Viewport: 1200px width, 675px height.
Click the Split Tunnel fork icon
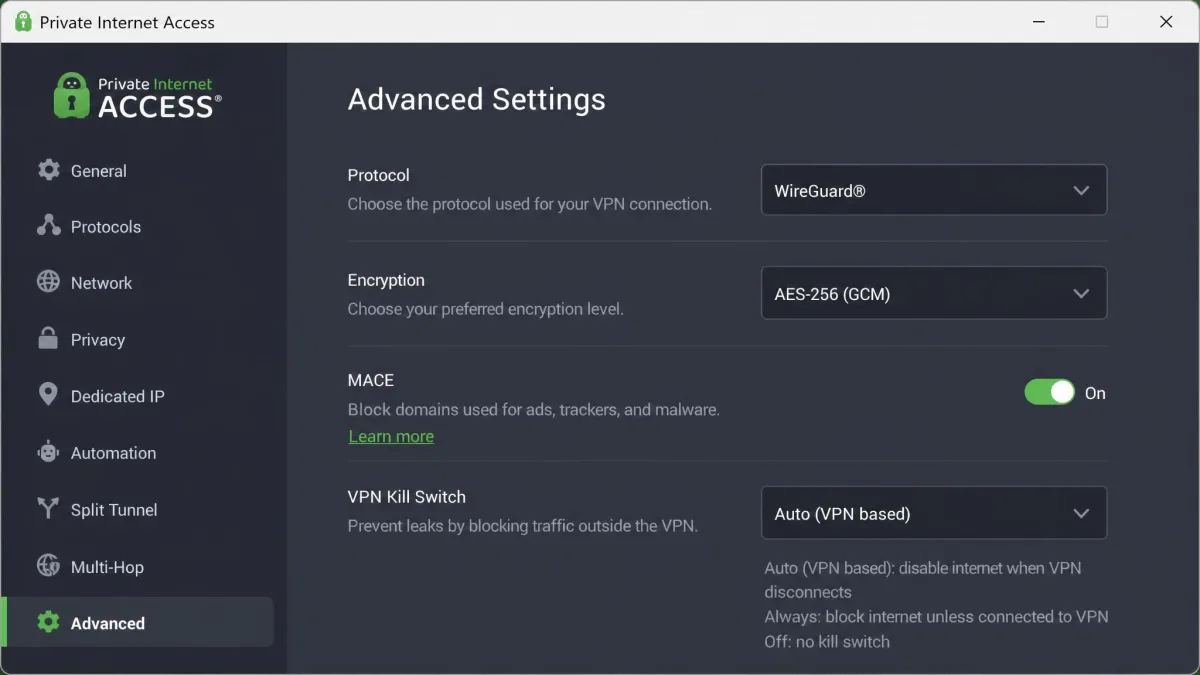(48, 509)
